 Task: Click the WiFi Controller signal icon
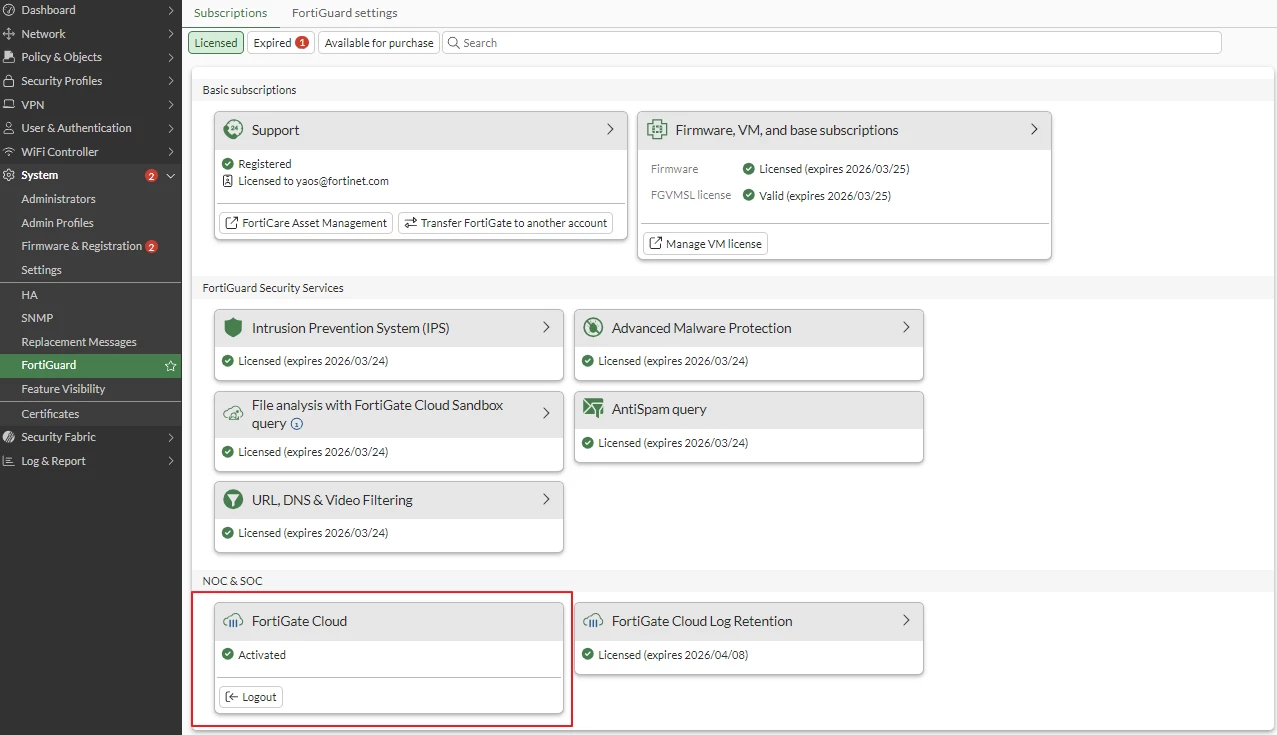point(9,152)
